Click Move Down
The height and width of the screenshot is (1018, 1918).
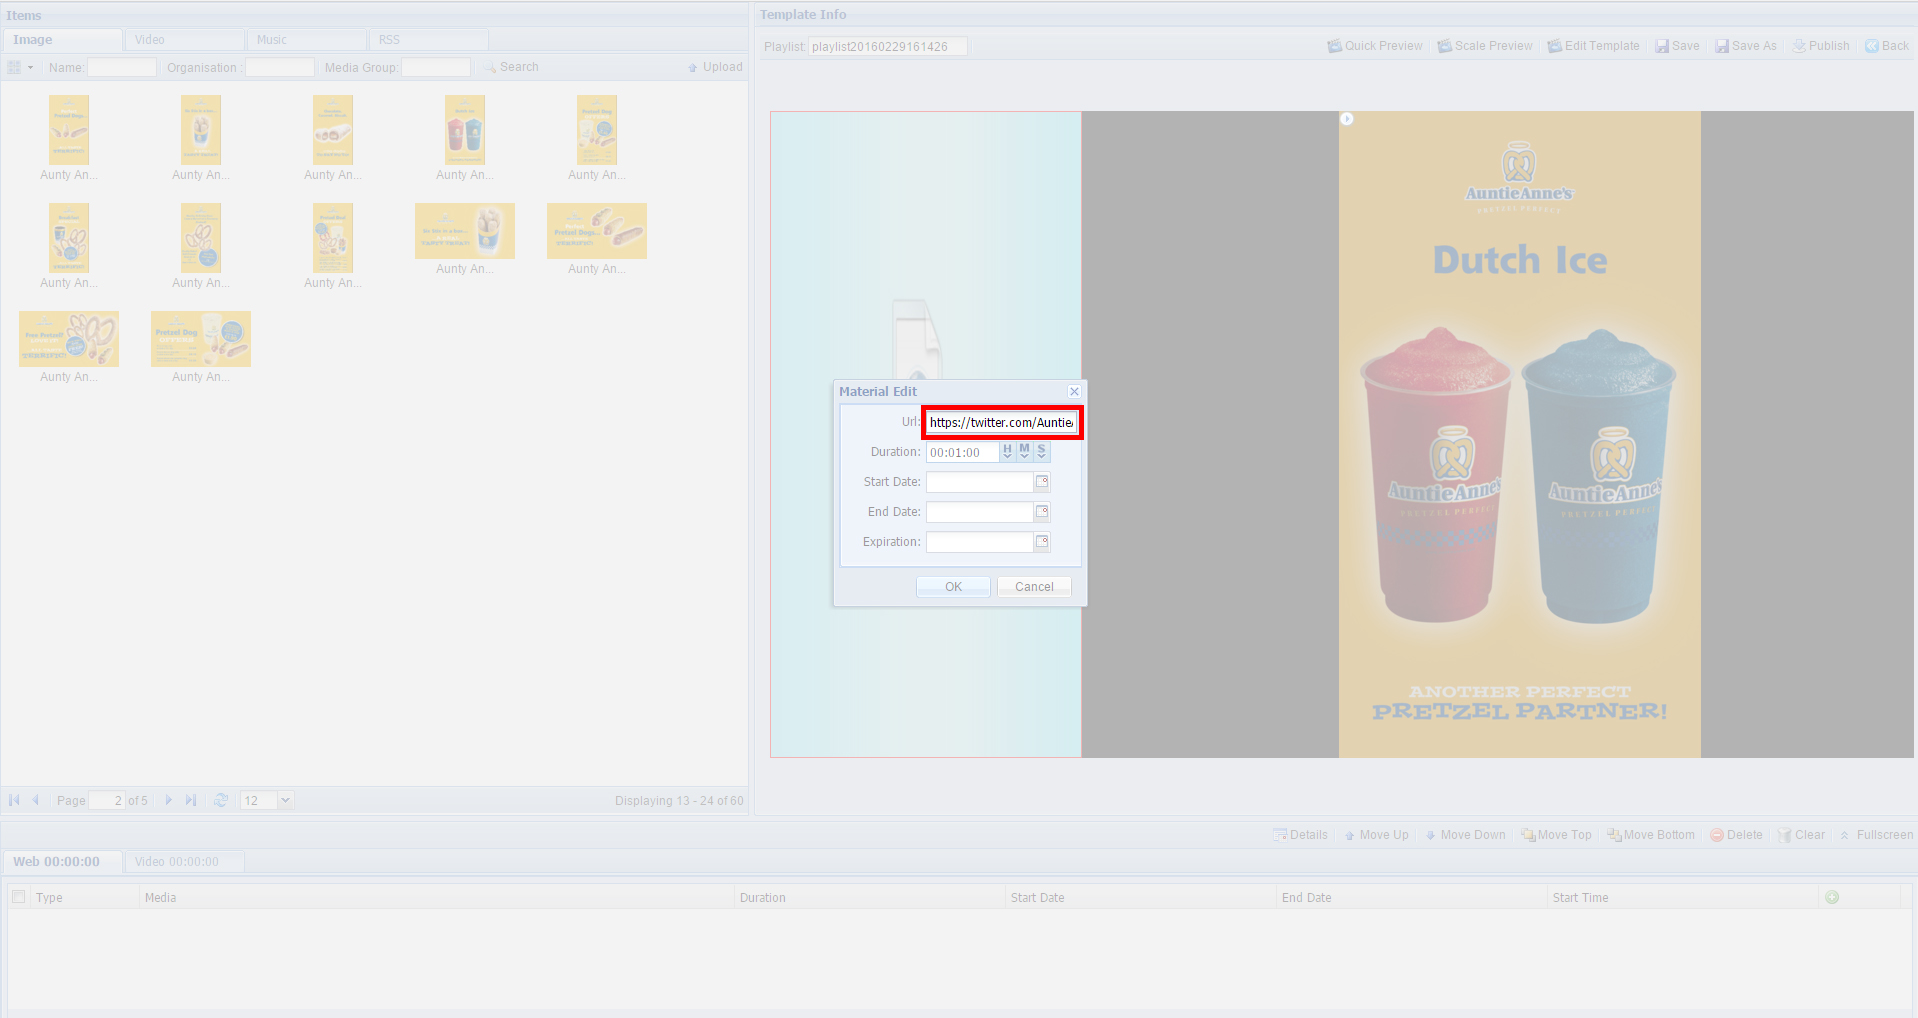pos(1465,835)
